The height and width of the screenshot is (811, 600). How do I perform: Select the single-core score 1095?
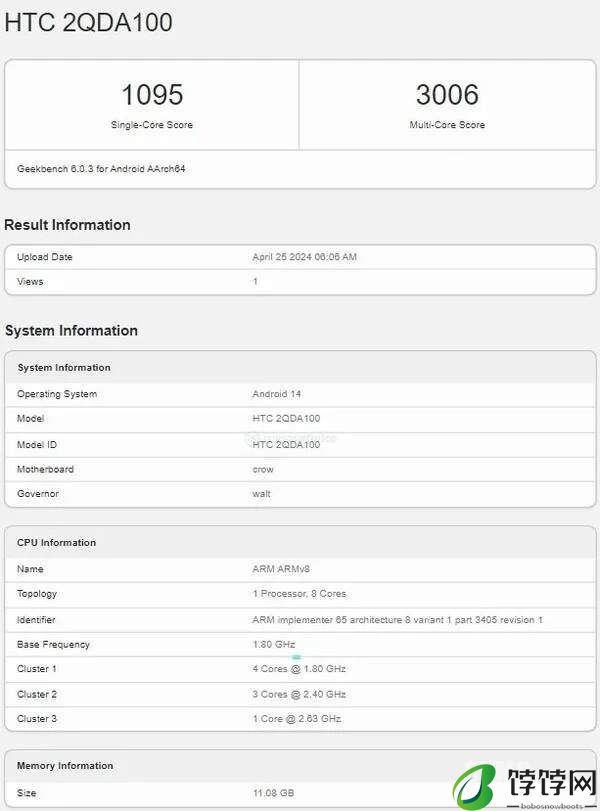coord(152,95)
